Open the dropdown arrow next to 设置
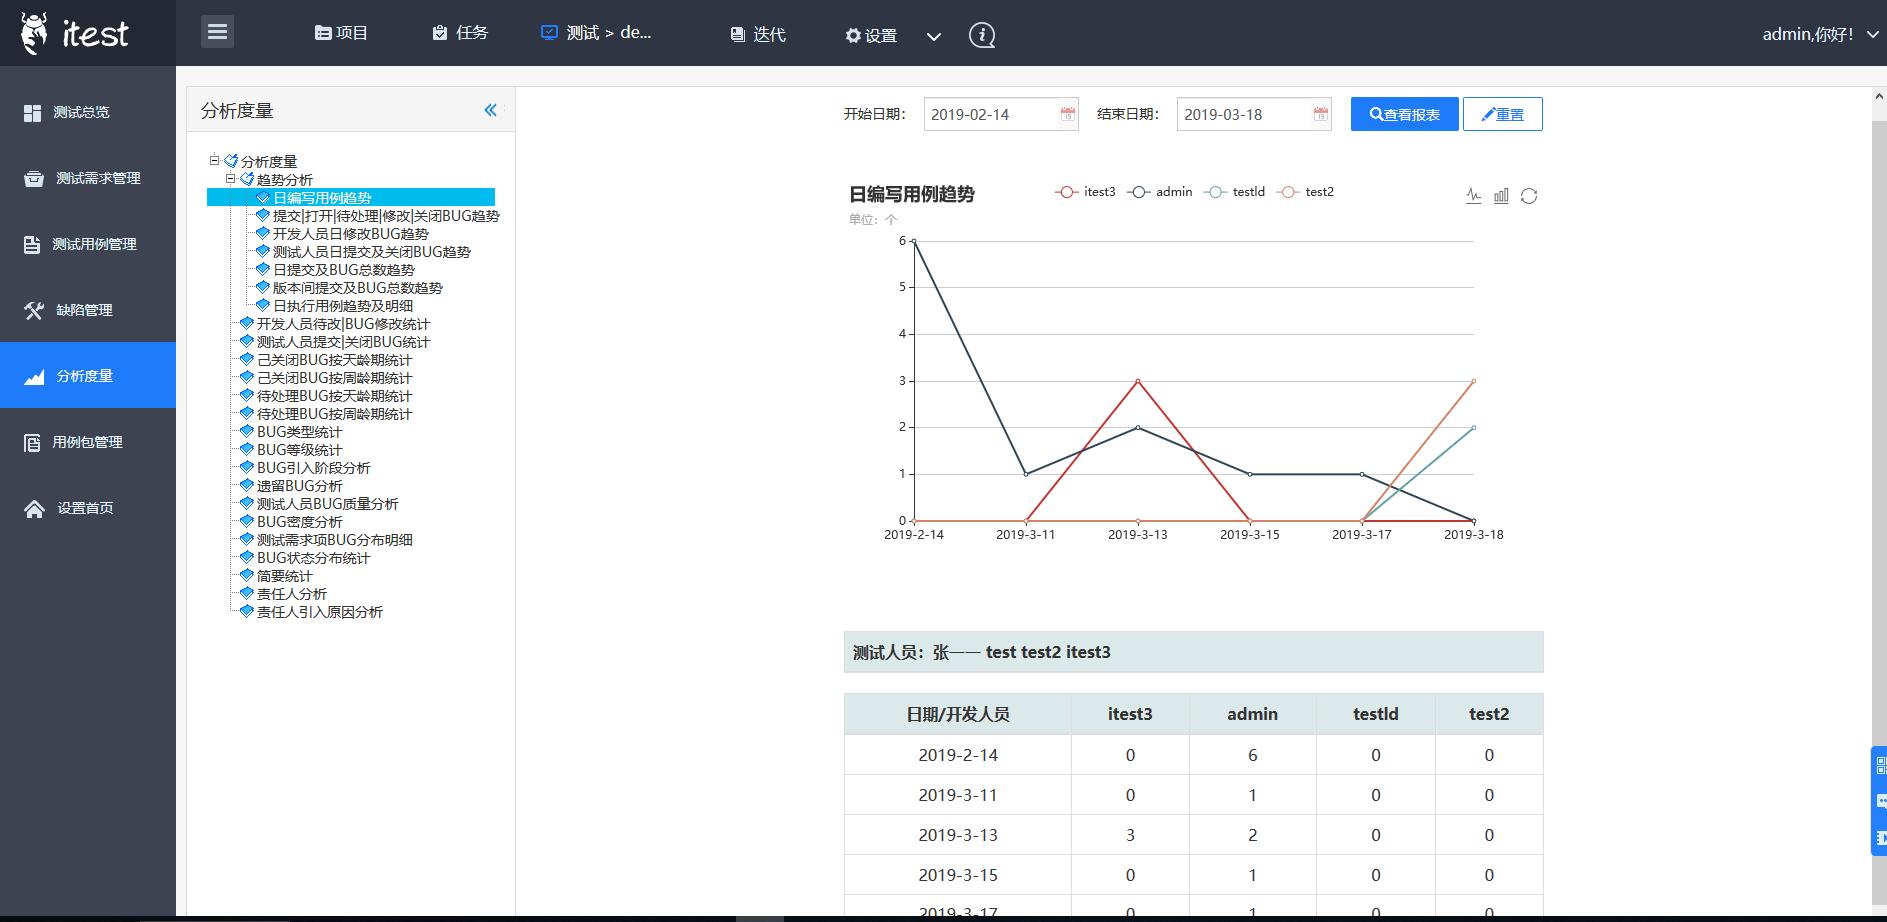1887x922 pixels. pos(934,36)
